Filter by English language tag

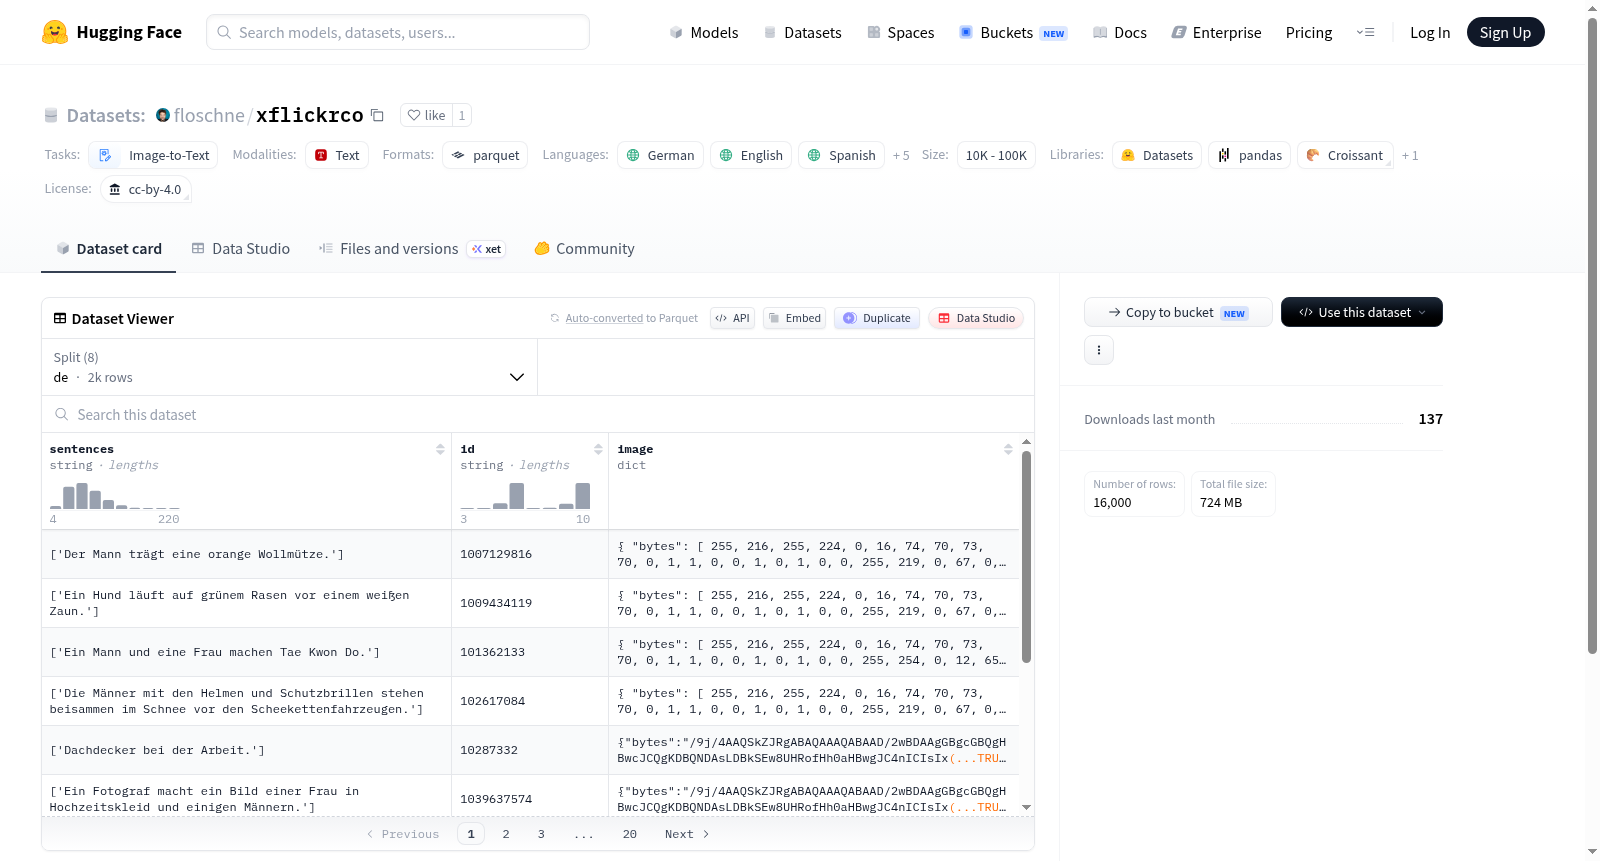coord(751,155)
